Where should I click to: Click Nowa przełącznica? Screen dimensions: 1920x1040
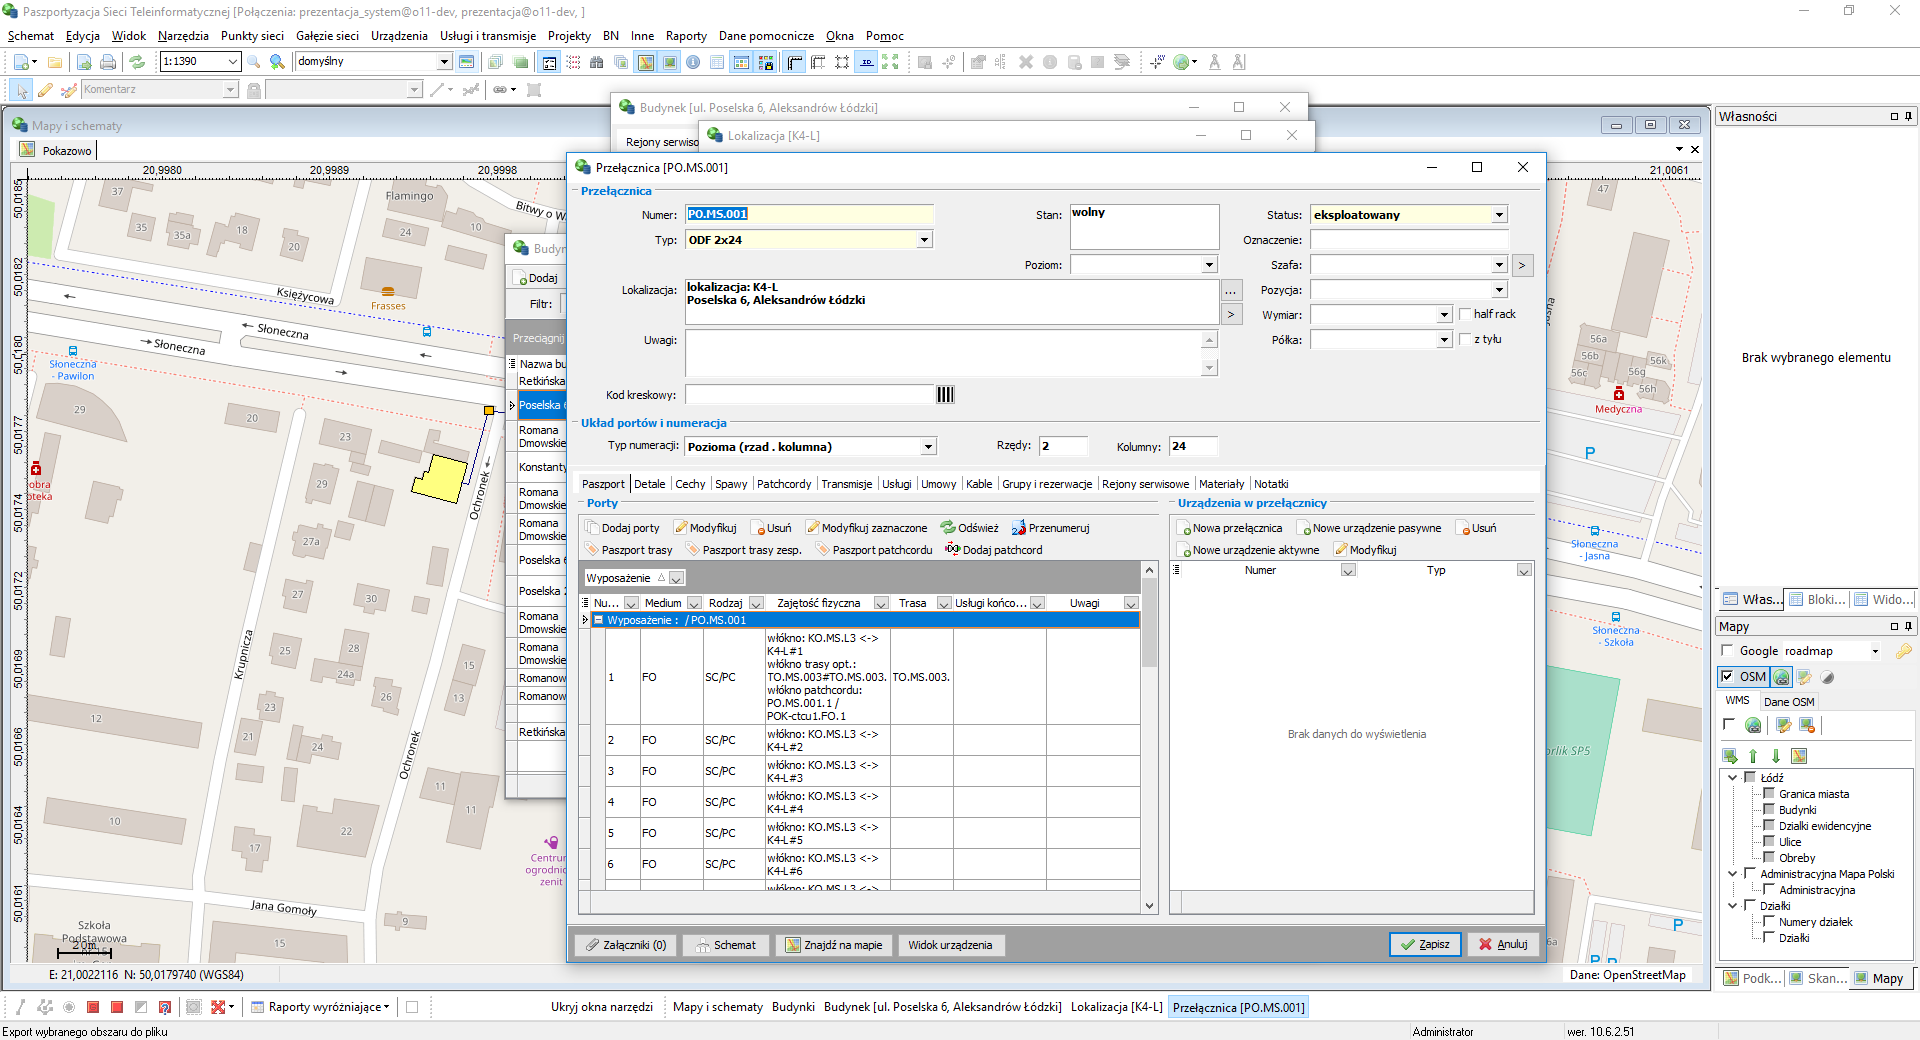[1229, 528]
